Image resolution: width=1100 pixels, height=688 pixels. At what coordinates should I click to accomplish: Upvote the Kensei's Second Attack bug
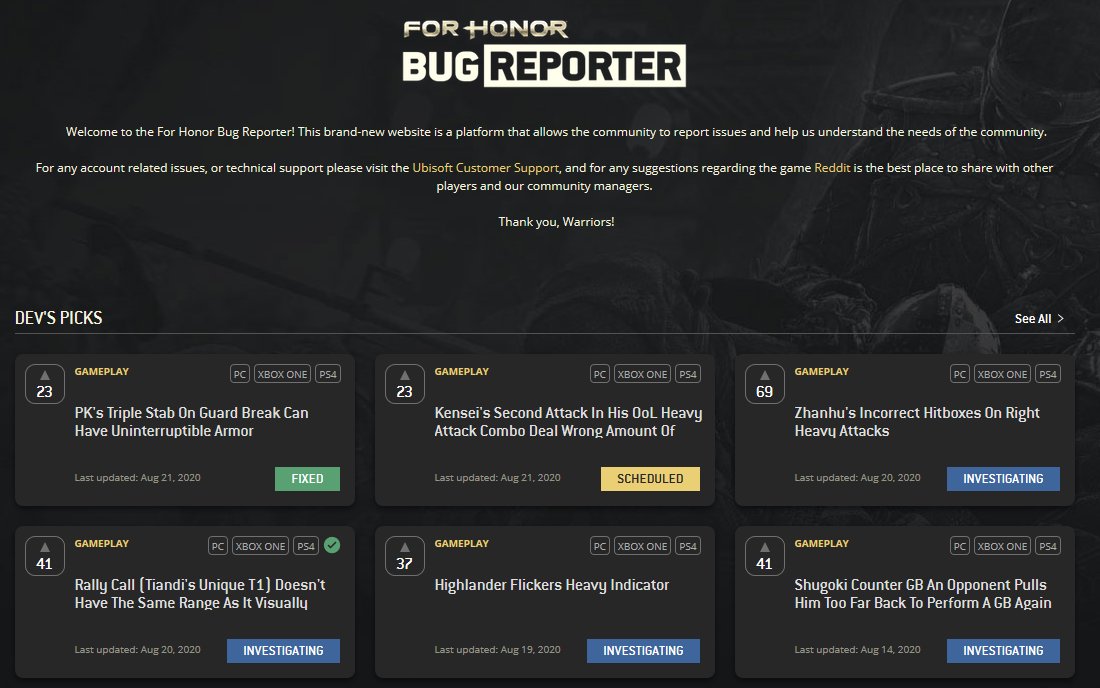(404, 384)
